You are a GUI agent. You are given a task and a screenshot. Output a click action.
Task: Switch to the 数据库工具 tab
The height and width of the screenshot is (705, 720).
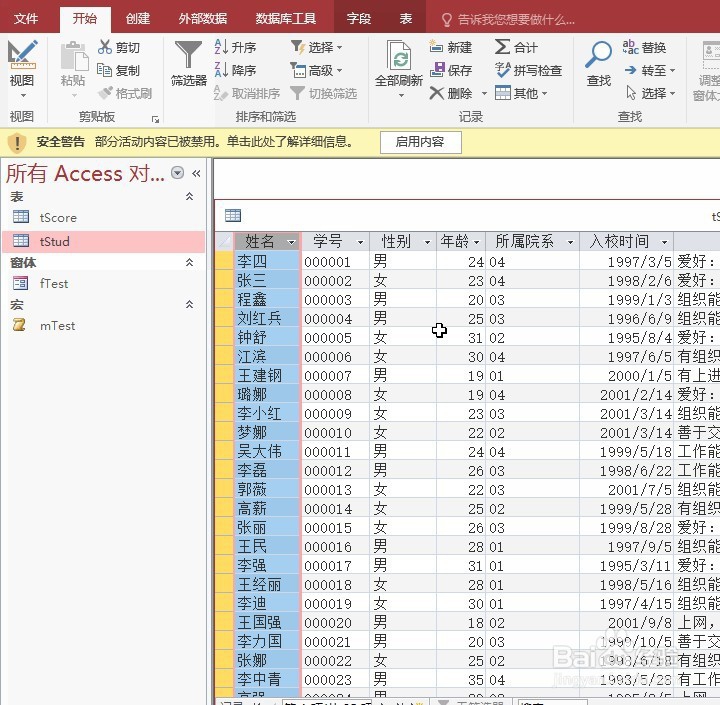point(286,19)
